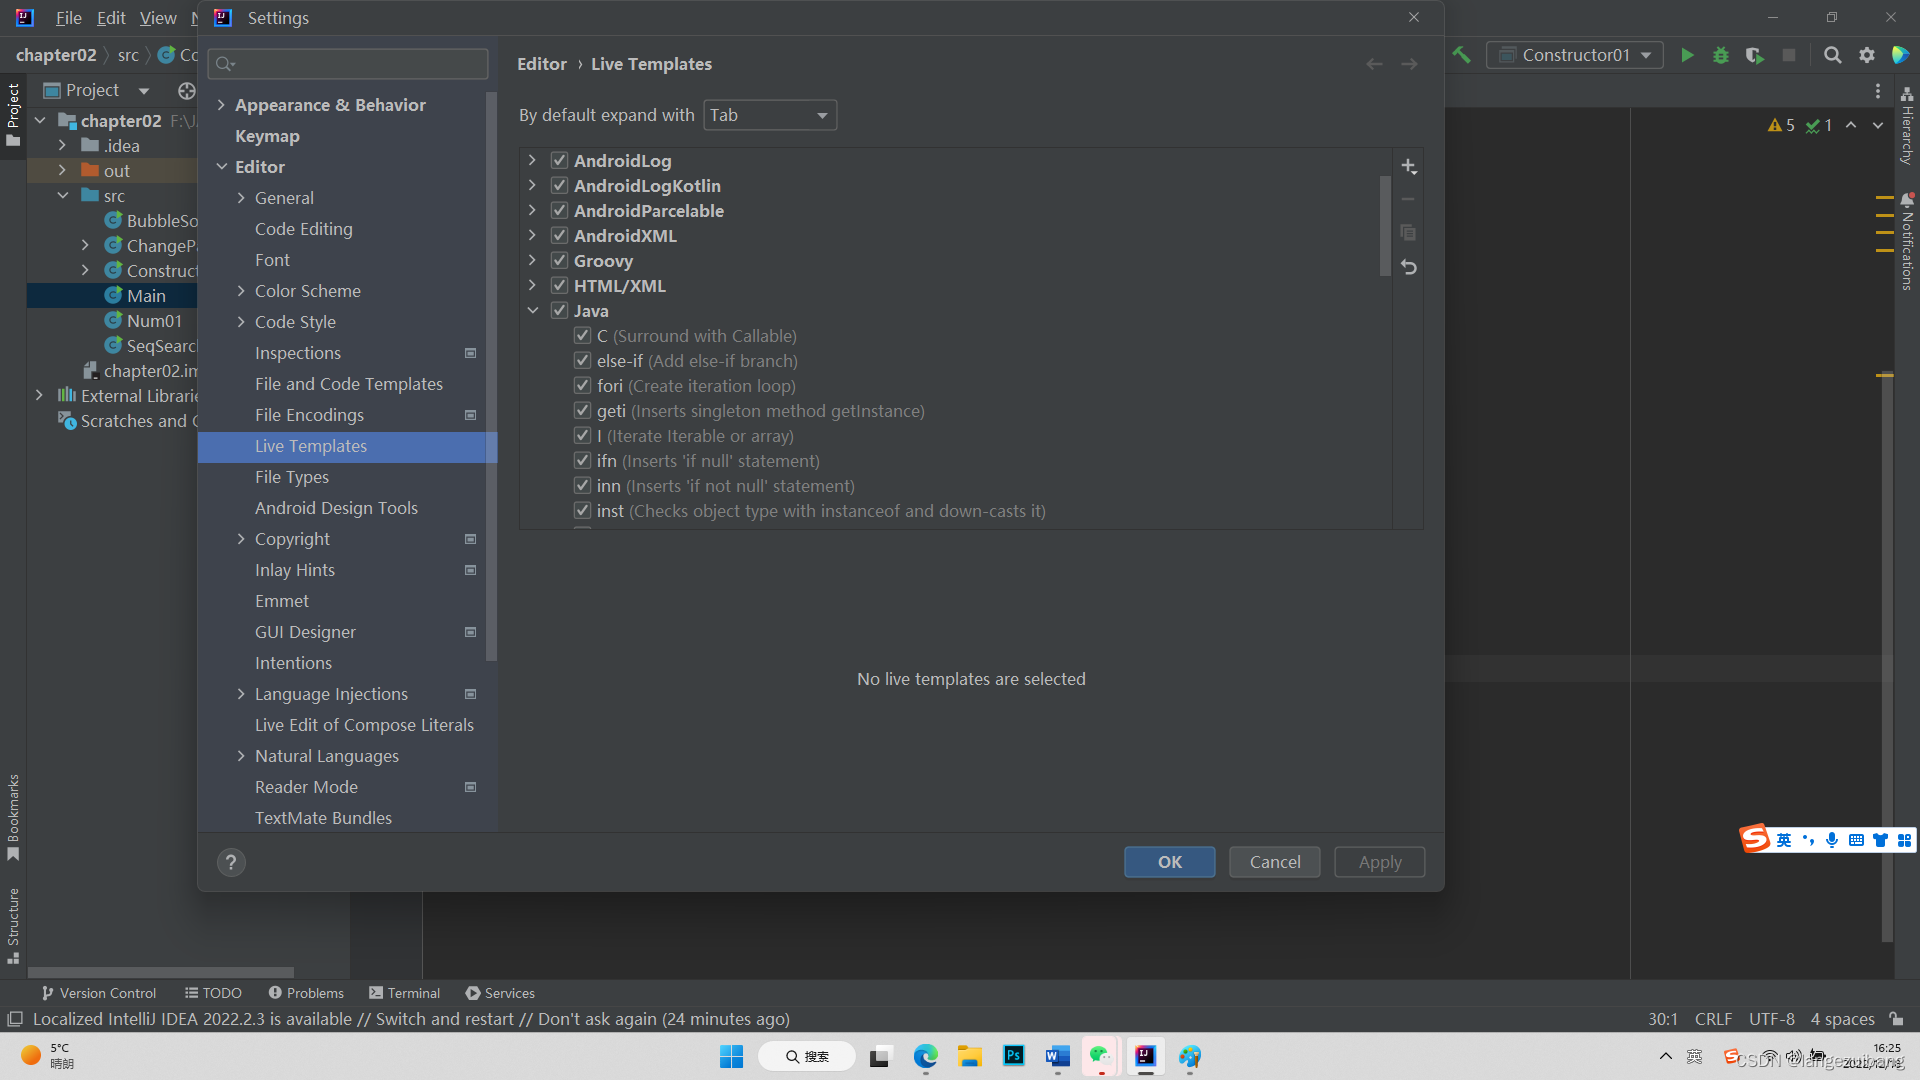Toggle the fori template checkbox

pyautogui.click(x=583, y=385)
